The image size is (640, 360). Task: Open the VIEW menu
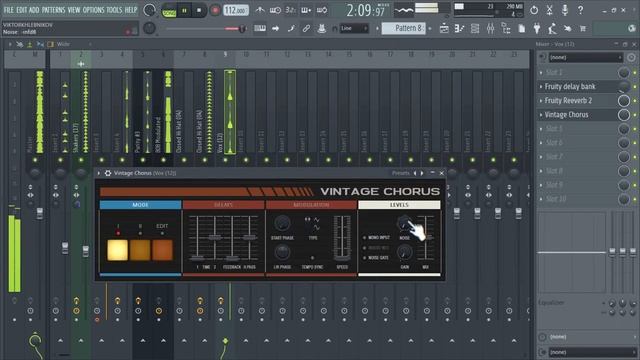(x=74, y=10)
